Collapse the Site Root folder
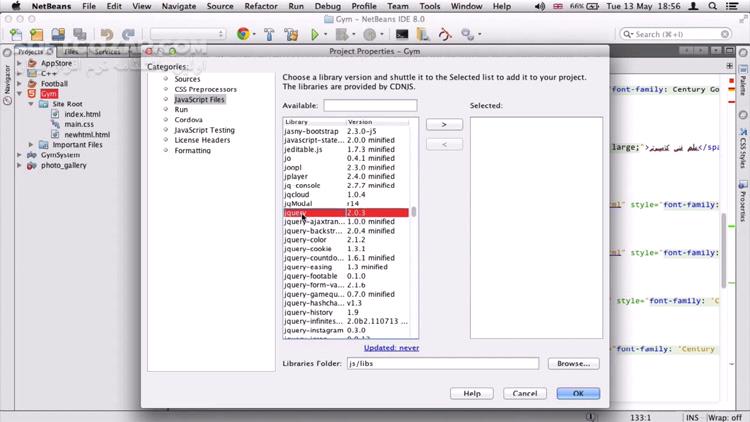 (x=31, y=104)
